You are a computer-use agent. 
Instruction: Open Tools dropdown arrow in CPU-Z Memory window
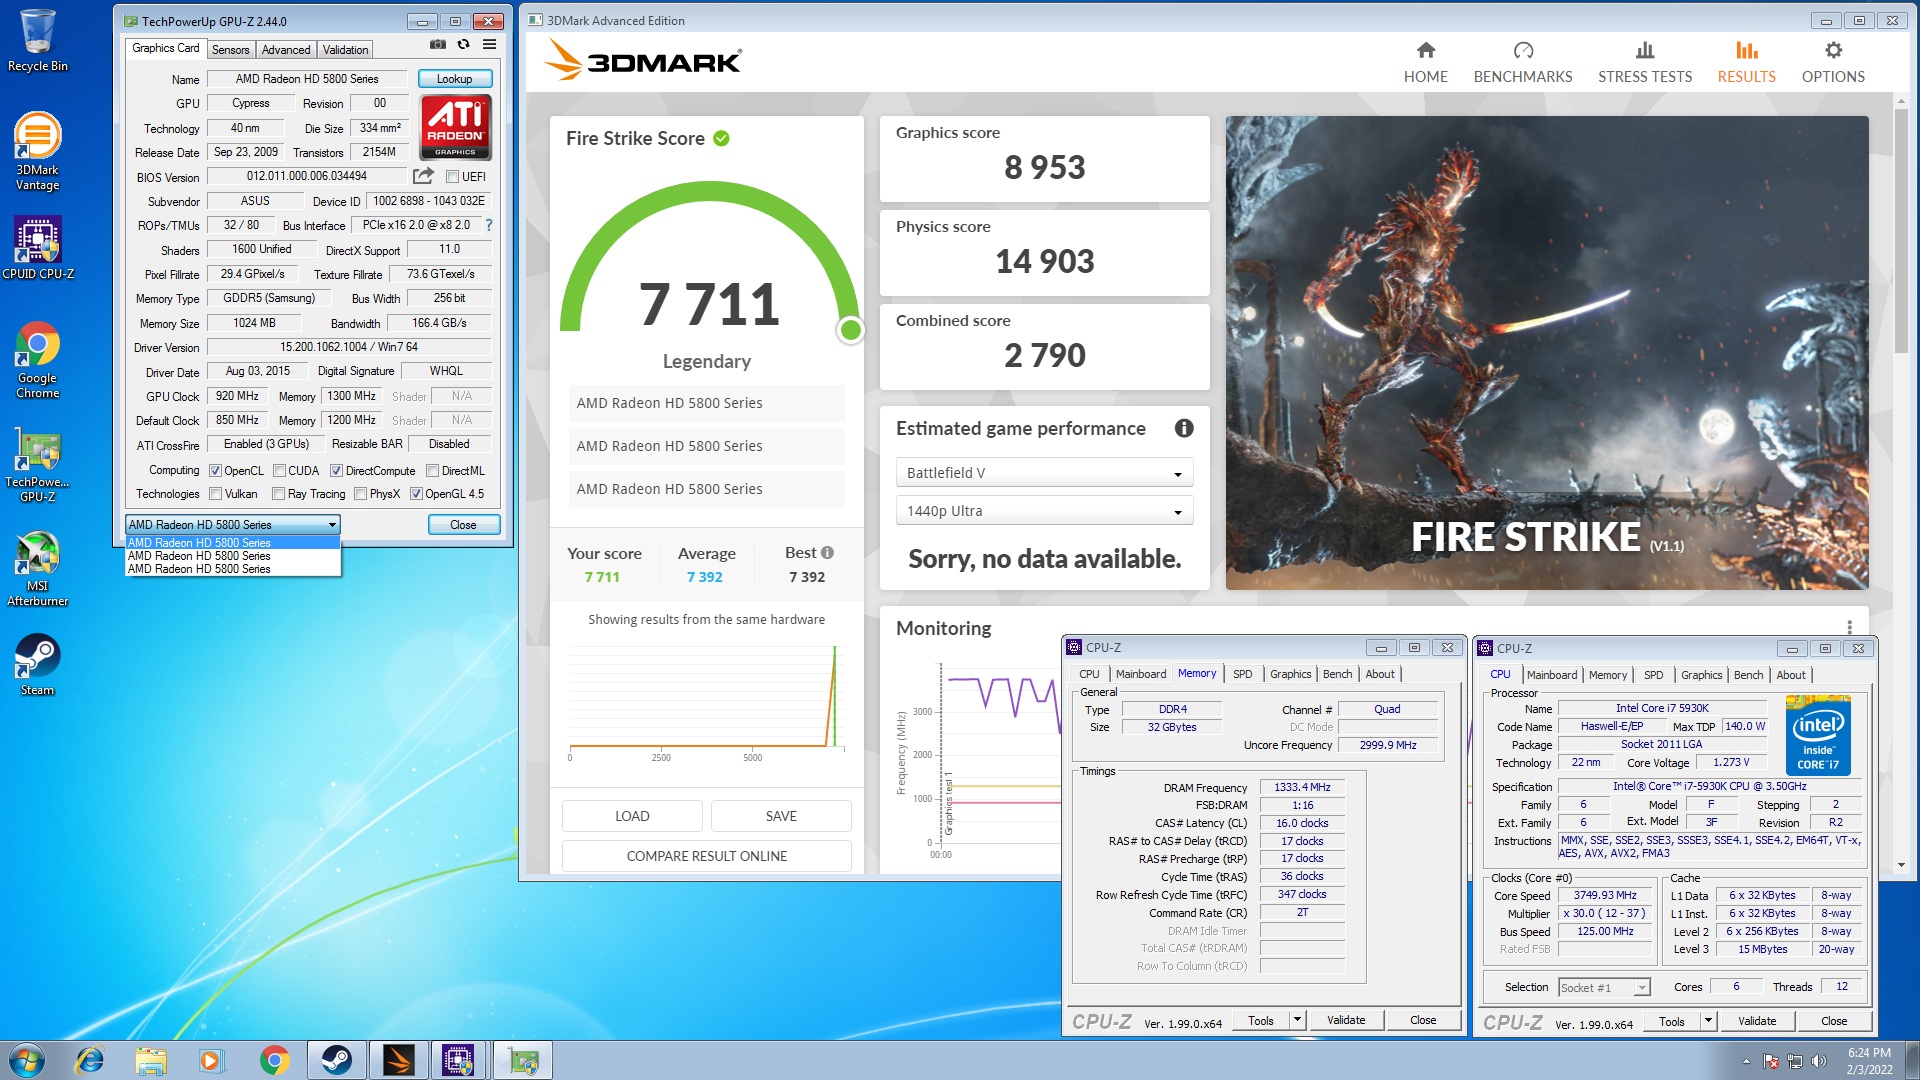[1297, 1020]
